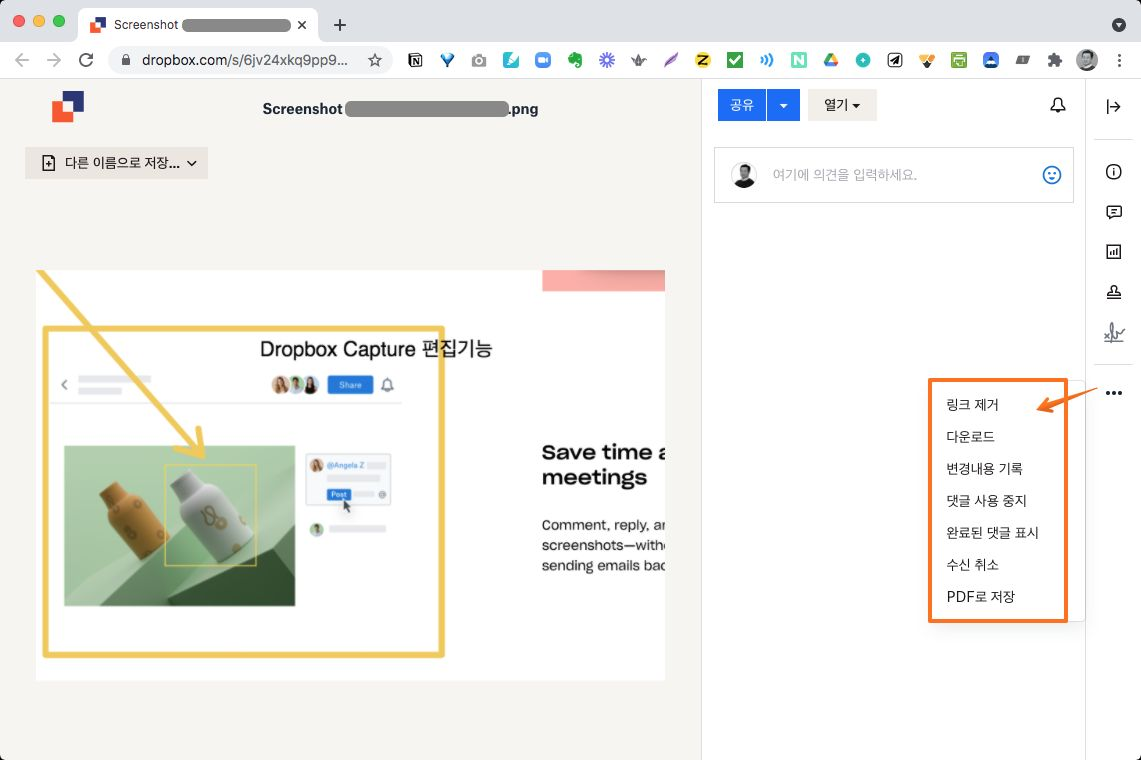Open the blue 공유 share button
This screenshot has width=1141, height=760.
[x=742, y=105]
